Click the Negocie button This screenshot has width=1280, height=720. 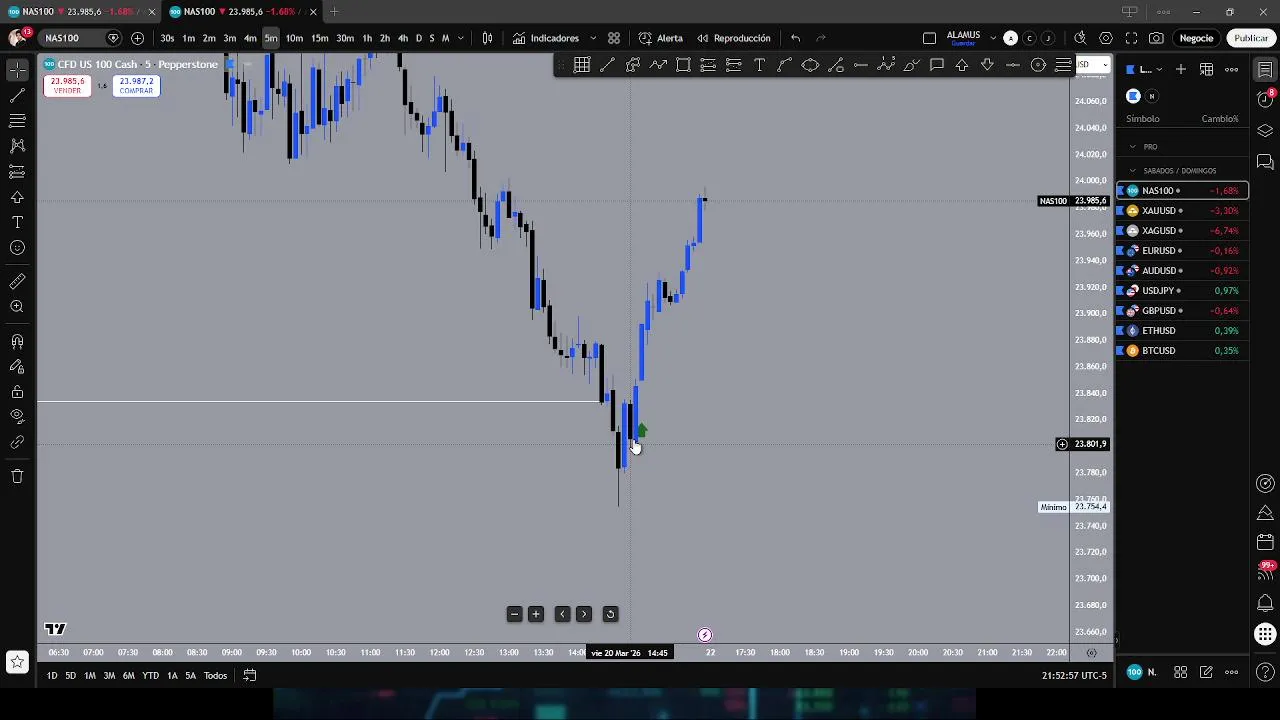1196,38
